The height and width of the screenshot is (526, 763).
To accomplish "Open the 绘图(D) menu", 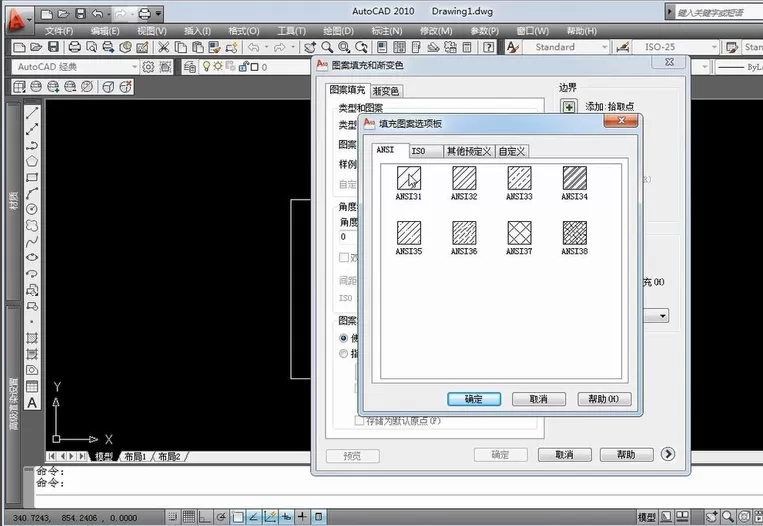I will [339, 31].
